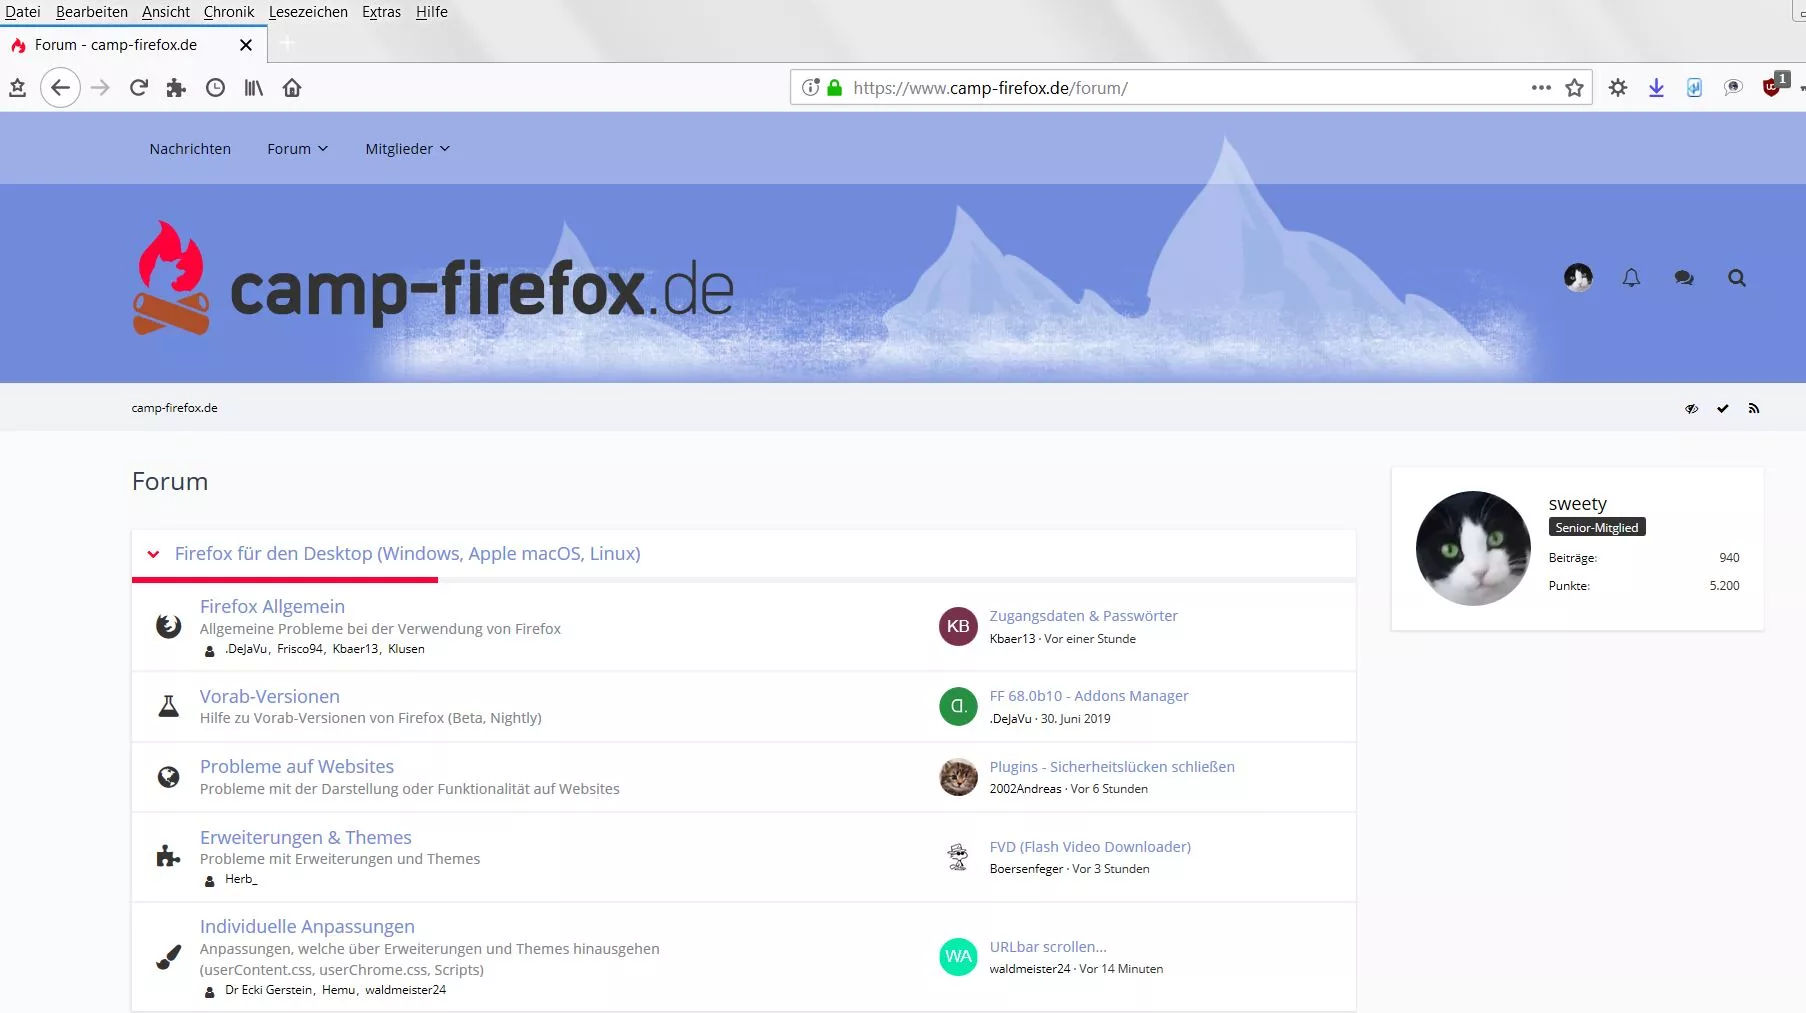The image size is (1806, 1013).
Task: Click the green padlock security icon
Action: coord(835,88)
